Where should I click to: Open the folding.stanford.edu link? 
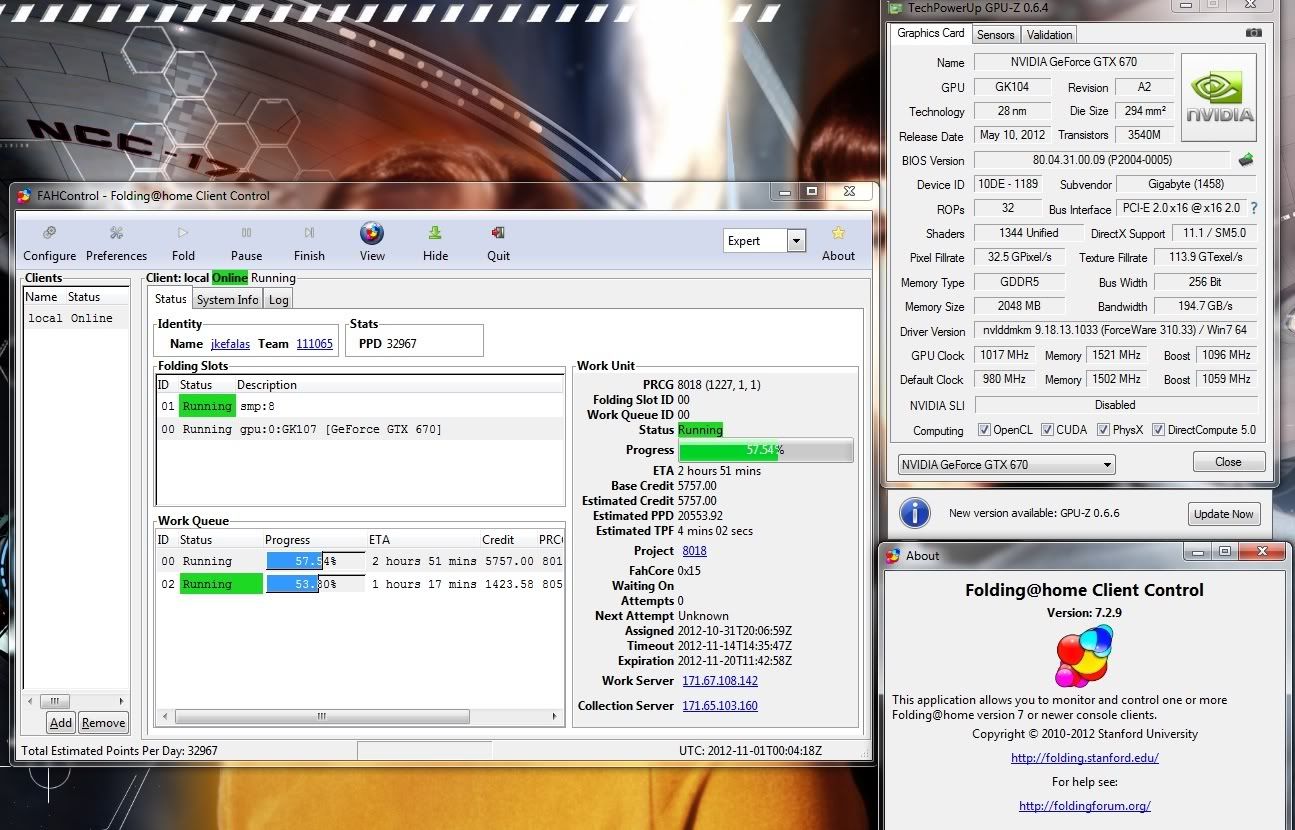coord(1084,758)
